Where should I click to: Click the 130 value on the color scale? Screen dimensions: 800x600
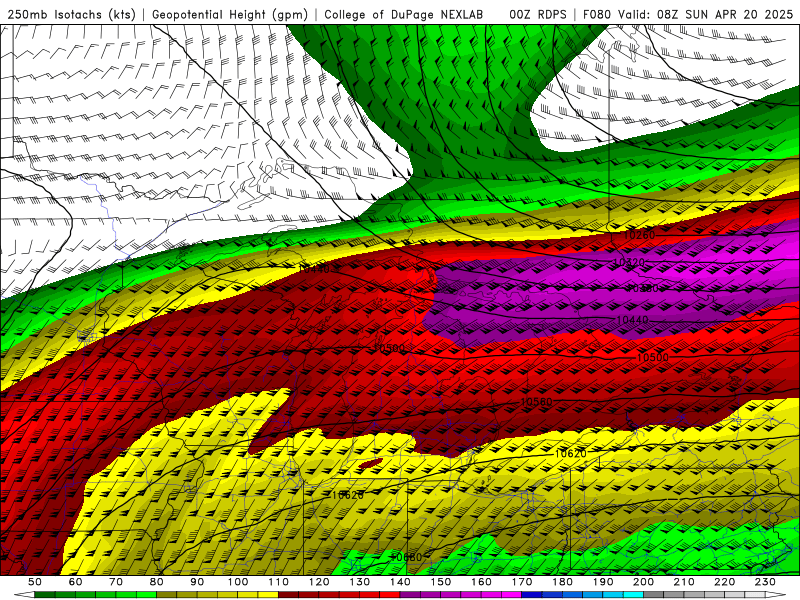point(360,582)
